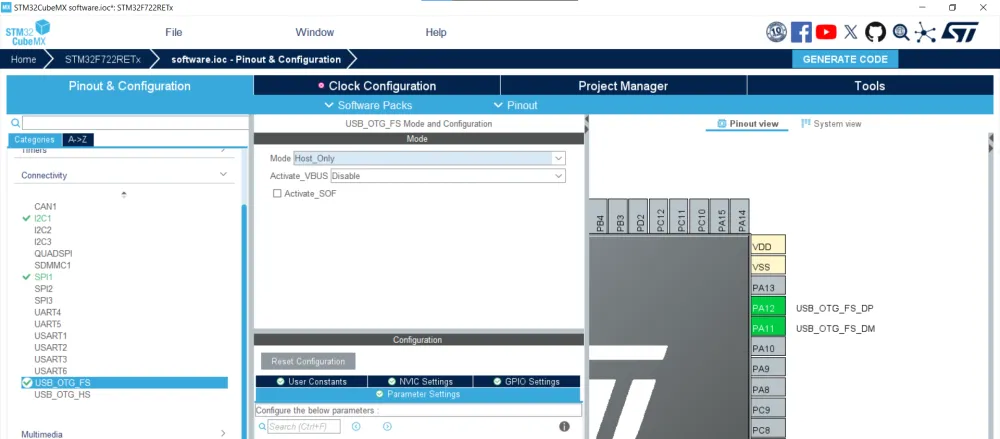
Task: Click the Search (Ctrl+F) parameter field
Action: pyautogui.click(x=304, y=426)
